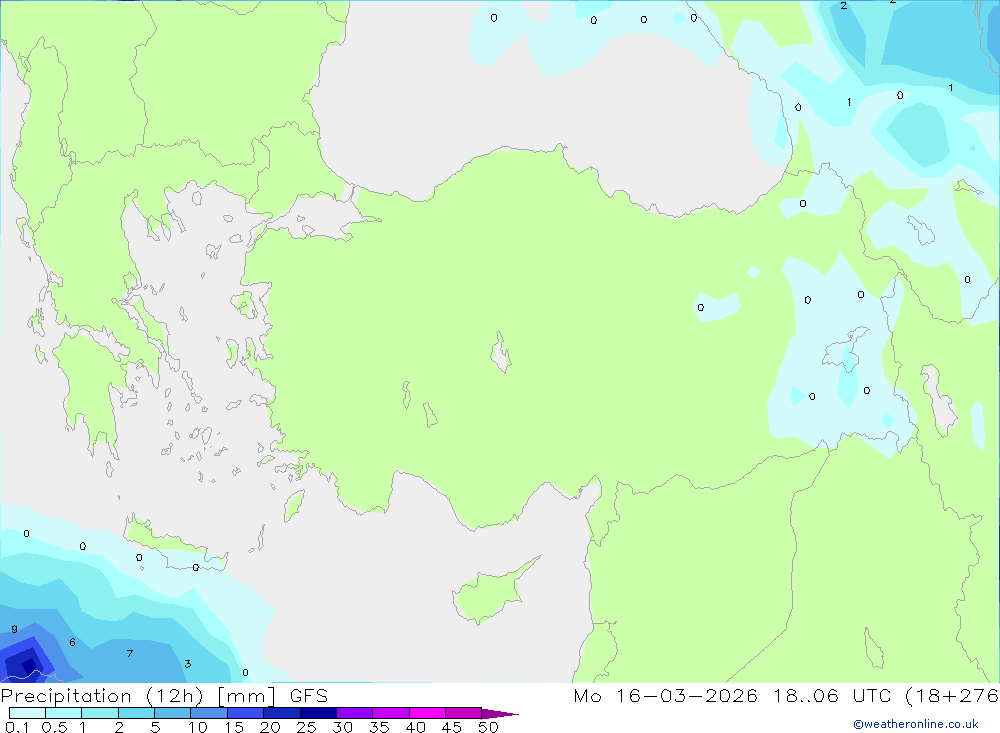Click the "16-03-2026" forecast date
1000x733 pixels.
[687, 696]
